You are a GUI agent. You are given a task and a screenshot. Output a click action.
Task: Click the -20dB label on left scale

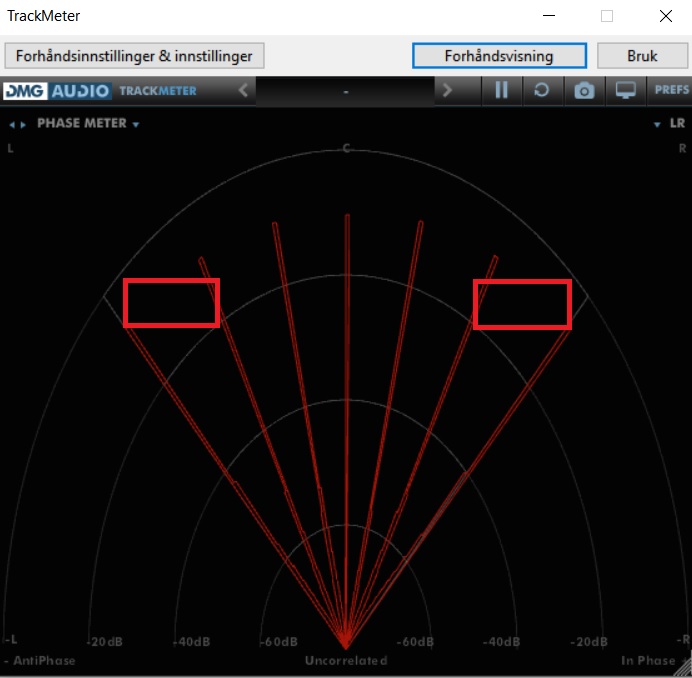[107, 642]
